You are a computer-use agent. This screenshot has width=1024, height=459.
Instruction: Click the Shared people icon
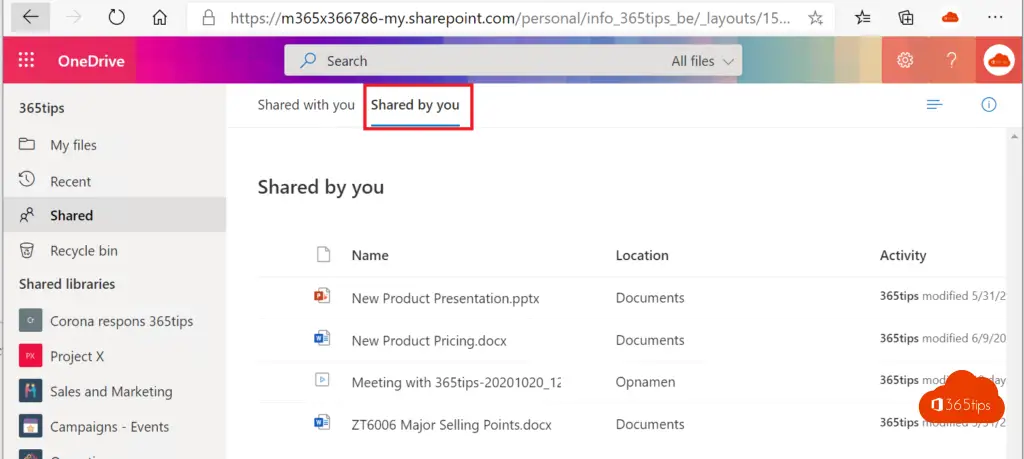point(27,215)
